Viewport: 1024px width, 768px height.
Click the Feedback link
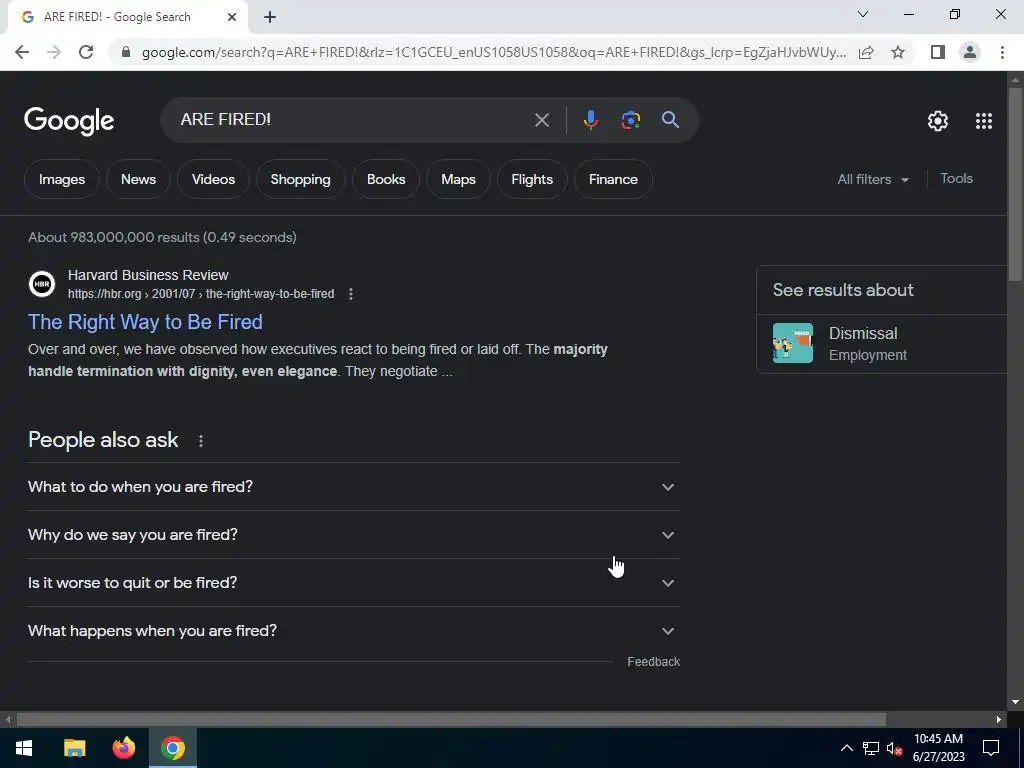pos(654,662)
